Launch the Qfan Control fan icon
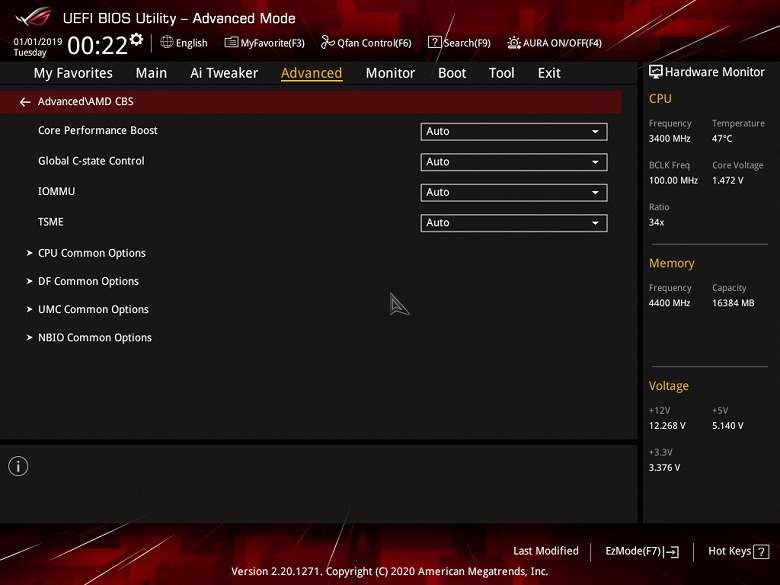Image resolution: width=780 pixels, height=585 pixels. (x=327, y=42)
